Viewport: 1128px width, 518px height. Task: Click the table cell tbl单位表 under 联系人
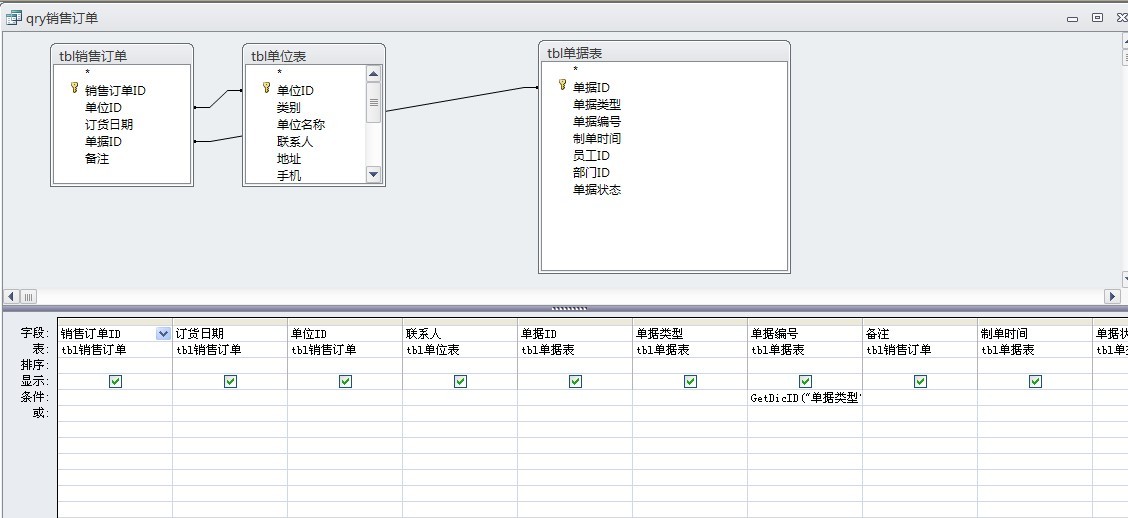(459, 350)
